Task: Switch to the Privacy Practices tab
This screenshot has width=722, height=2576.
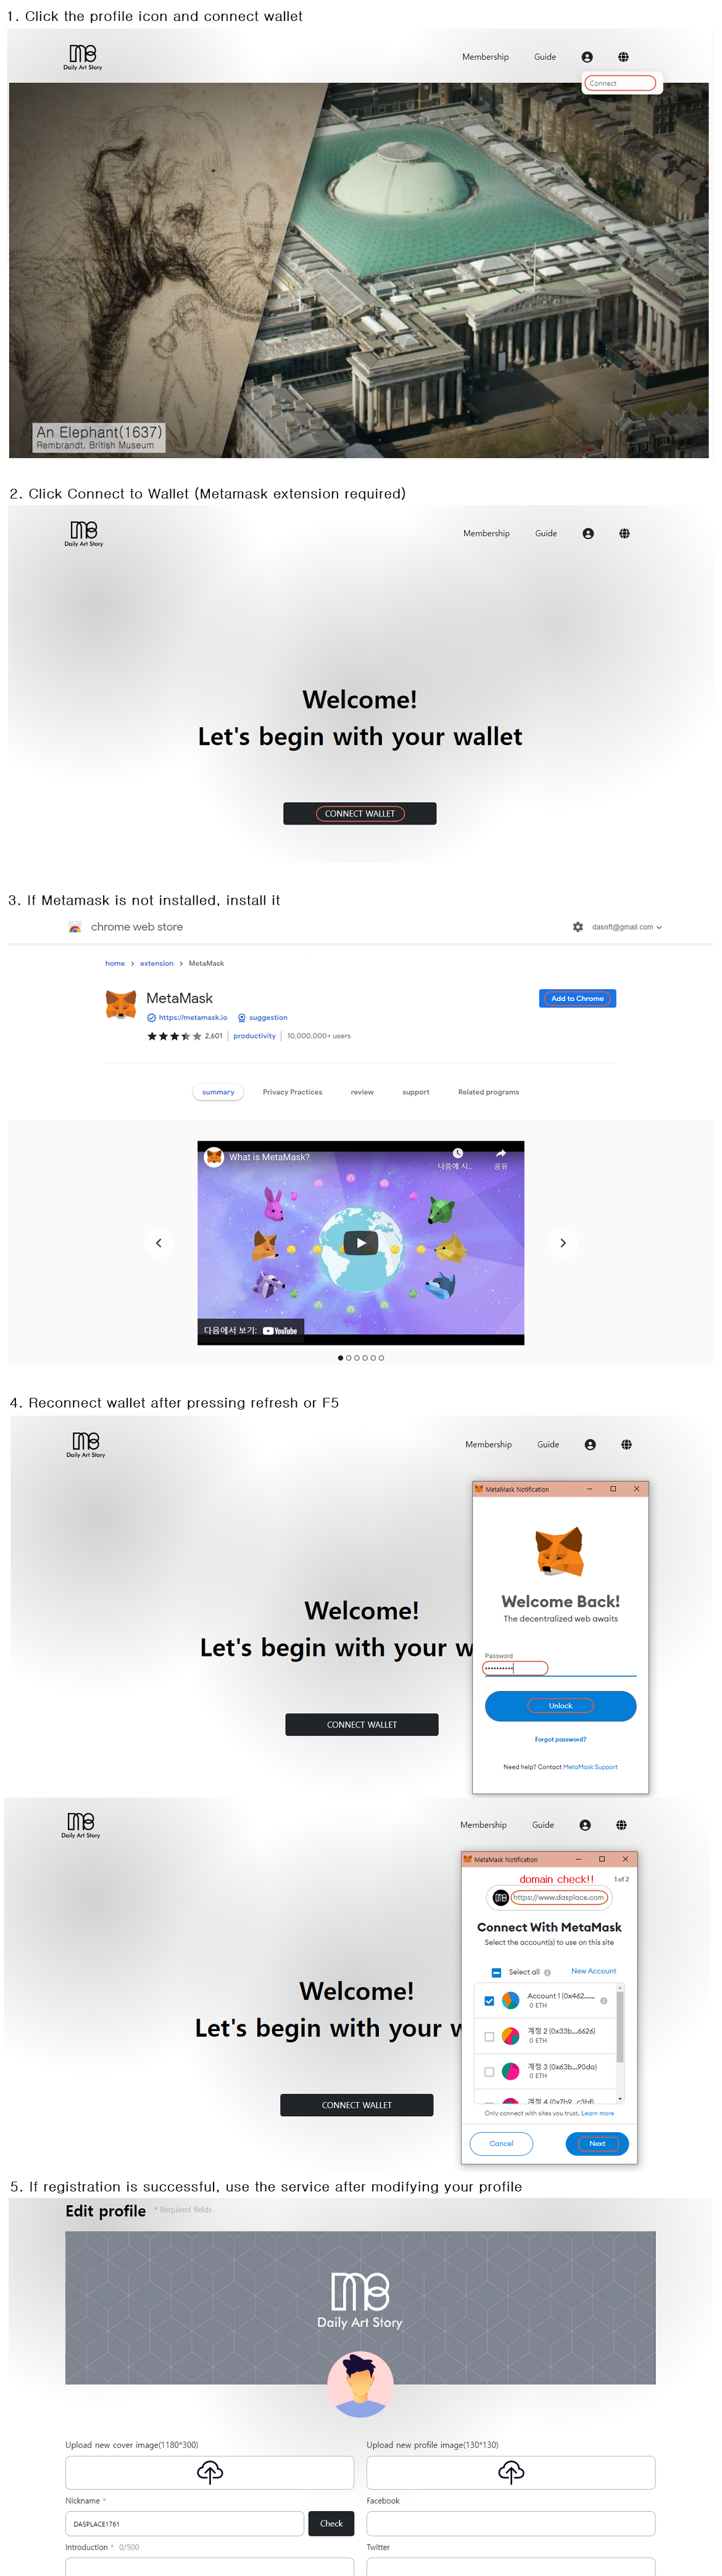Action: click(292, 1092)
